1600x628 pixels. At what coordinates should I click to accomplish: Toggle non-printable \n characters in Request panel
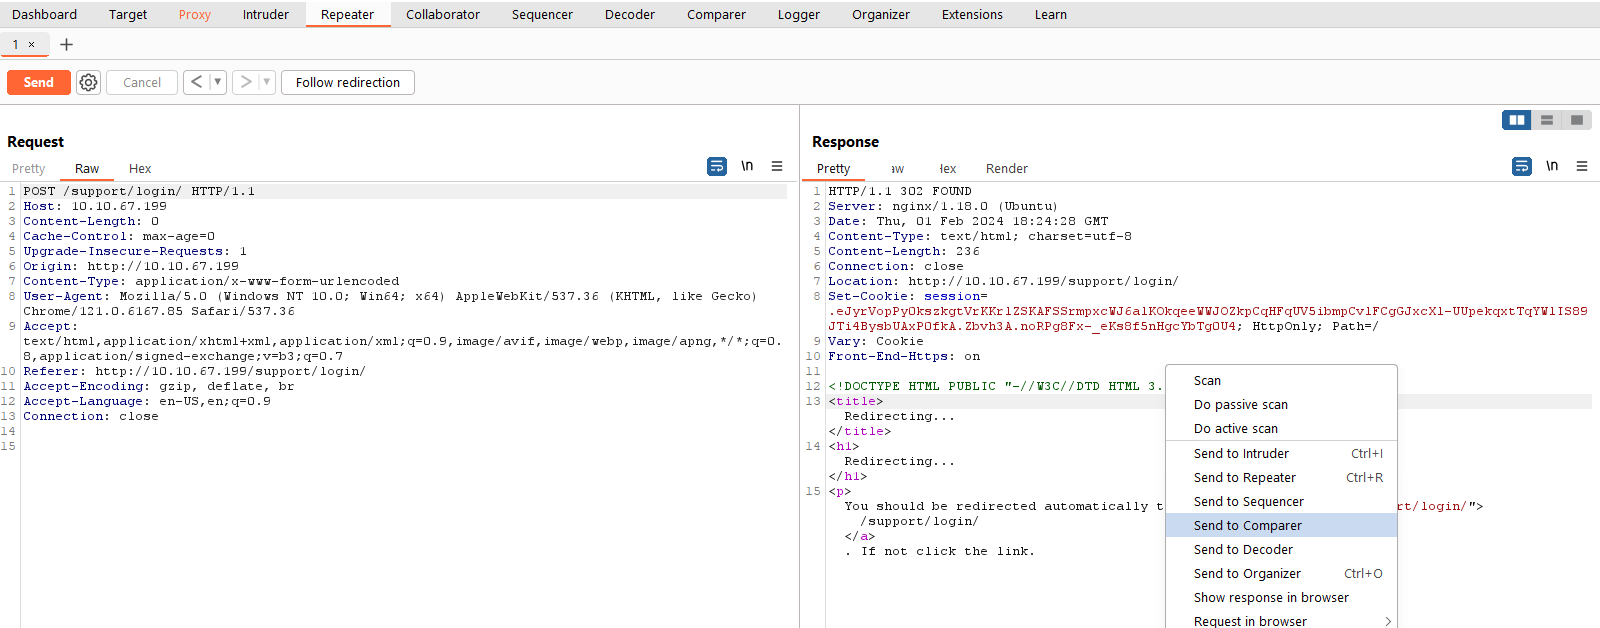pyautogui.click(x=747, y=166)
